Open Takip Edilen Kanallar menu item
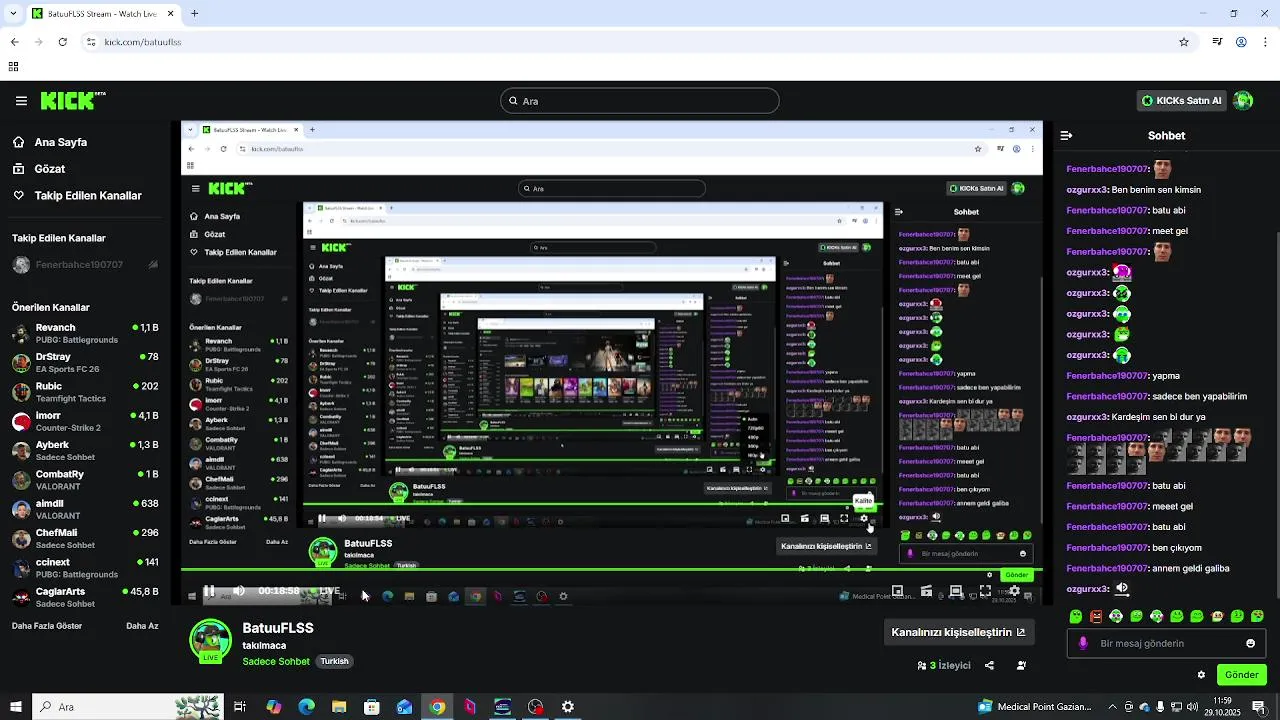 (77, 196)
